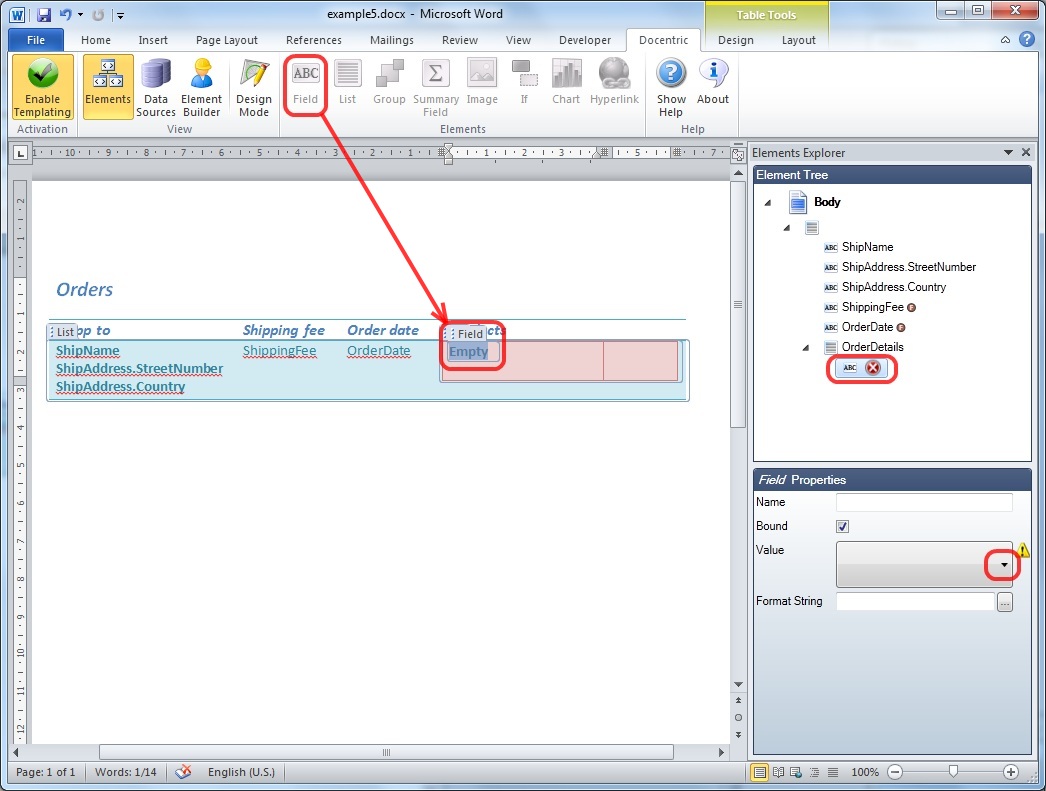Image resolution: width=1046 pixels, height=791 pixels.
Task: Click the Enable Templating button
Action: (x=42, y=87)
